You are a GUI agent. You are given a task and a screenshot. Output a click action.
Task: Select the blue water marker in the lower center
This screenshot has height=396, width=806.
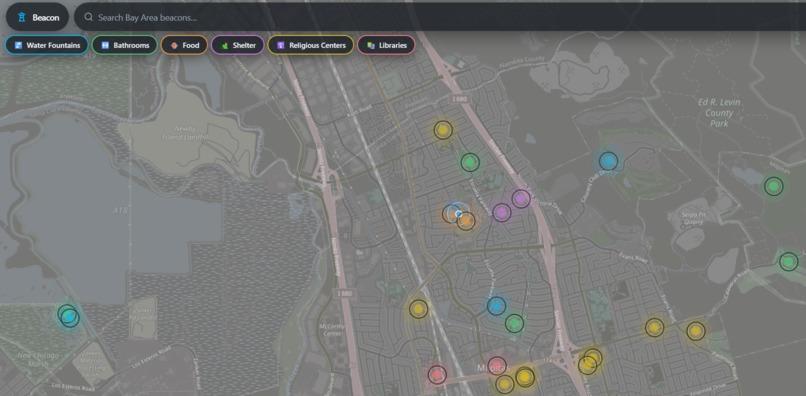497,306
